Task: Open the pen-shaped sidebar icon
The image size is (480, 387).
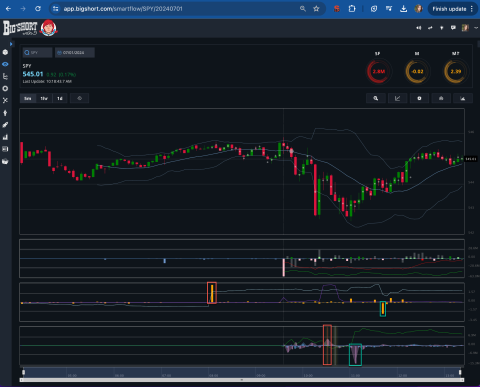Action: 5,125
